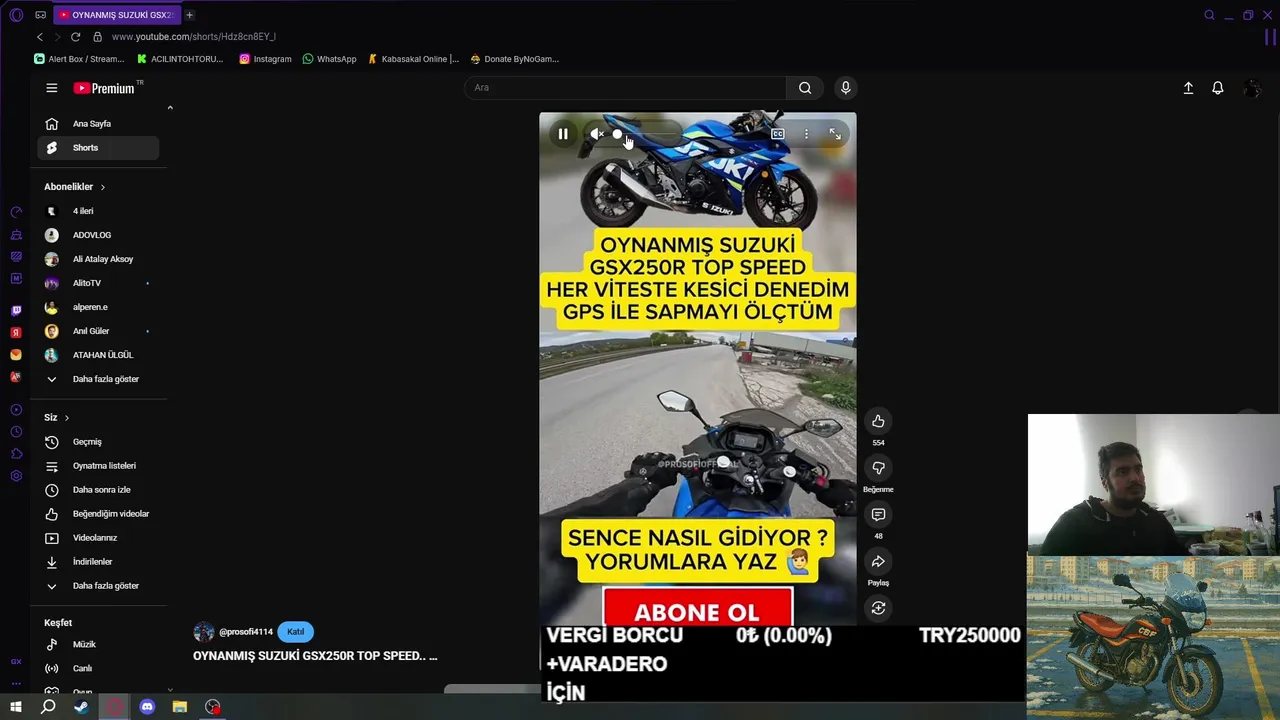Image resolution: width=1280 pixels, height=720 pixels.
Task: Like the Shorts video
Action: coord(878,421)
